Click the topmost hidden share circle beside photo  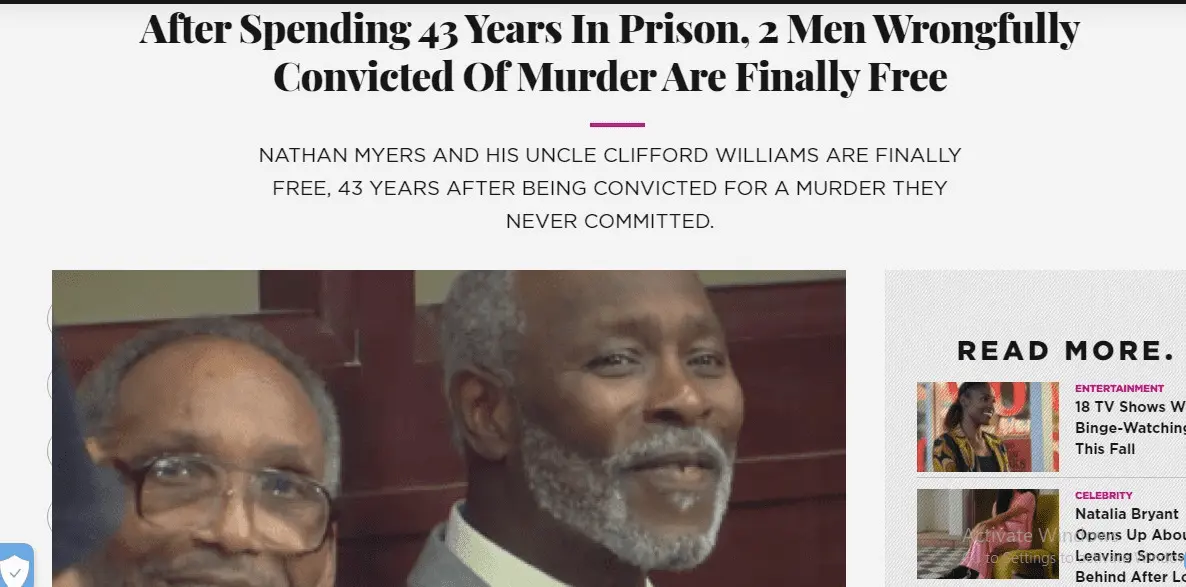coord(50,318)
